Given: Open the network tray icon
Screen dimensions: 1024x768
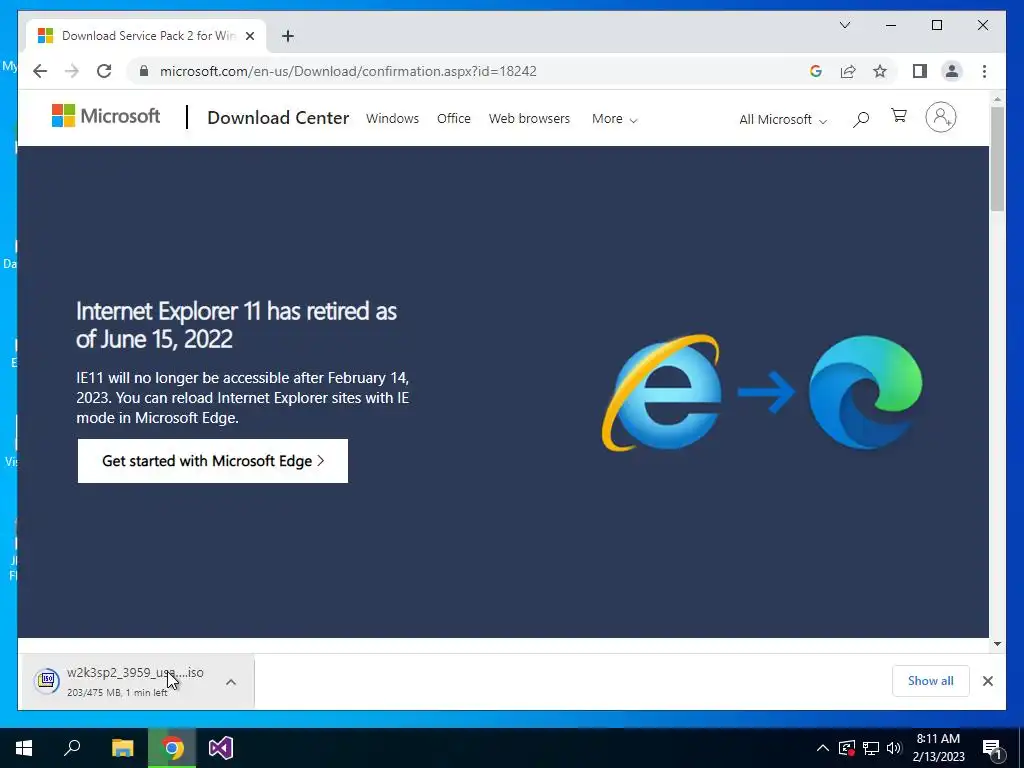Looking at the screenshot, I should (871, 748).
